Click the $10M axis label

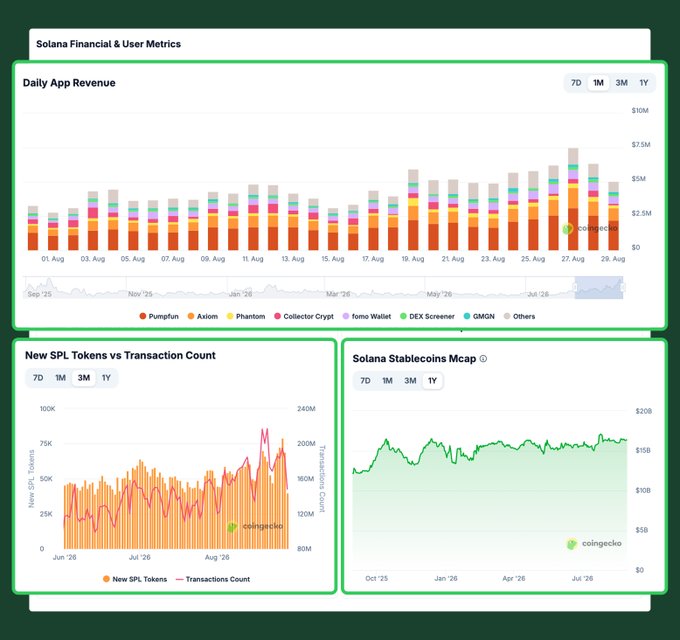coord(640,111)
